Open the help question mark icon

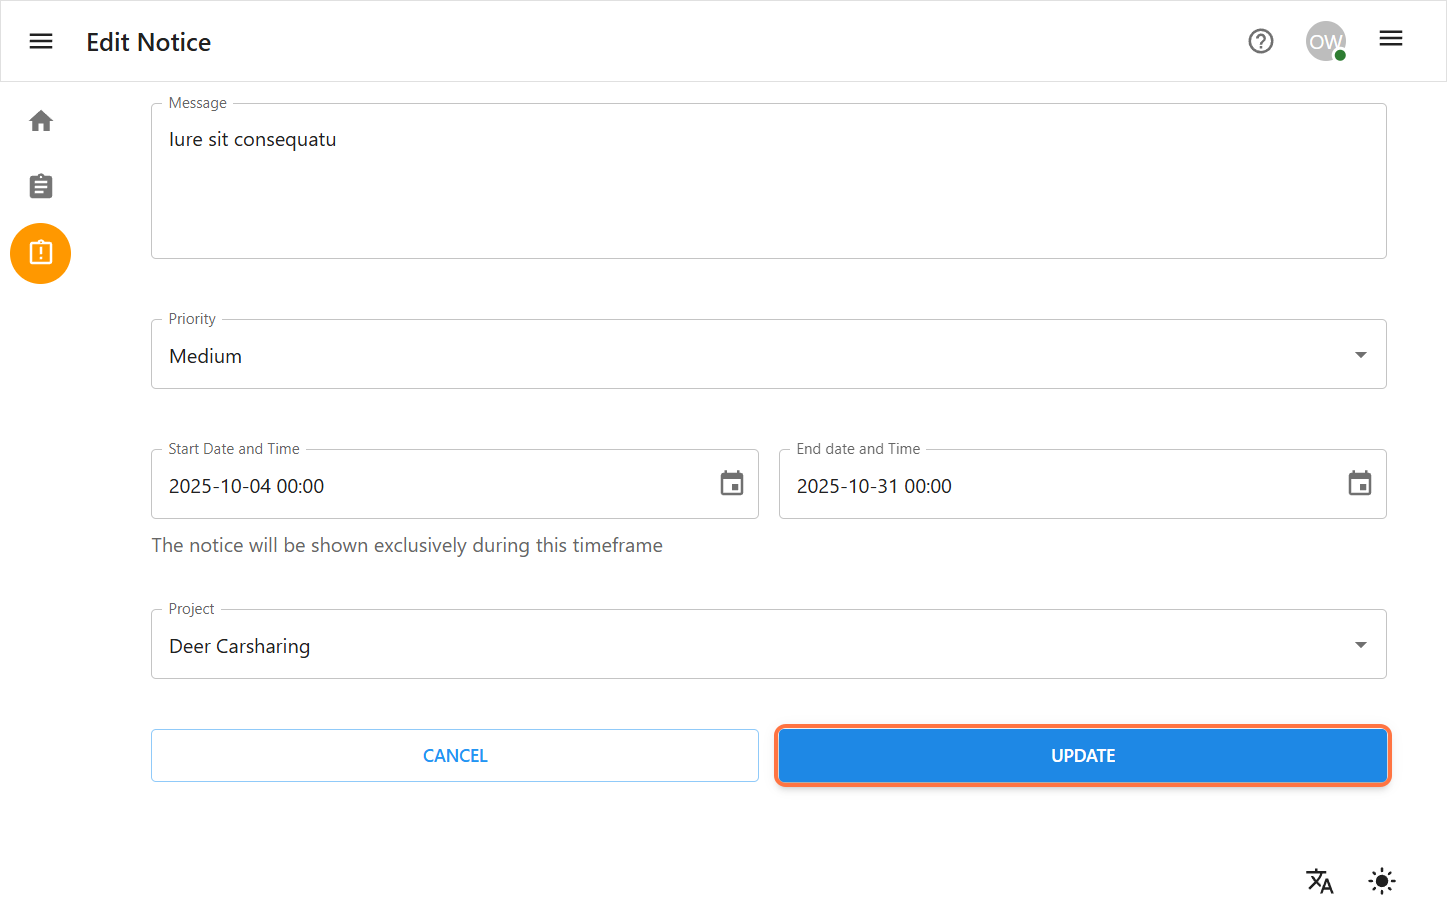[x=1260, y=41]
